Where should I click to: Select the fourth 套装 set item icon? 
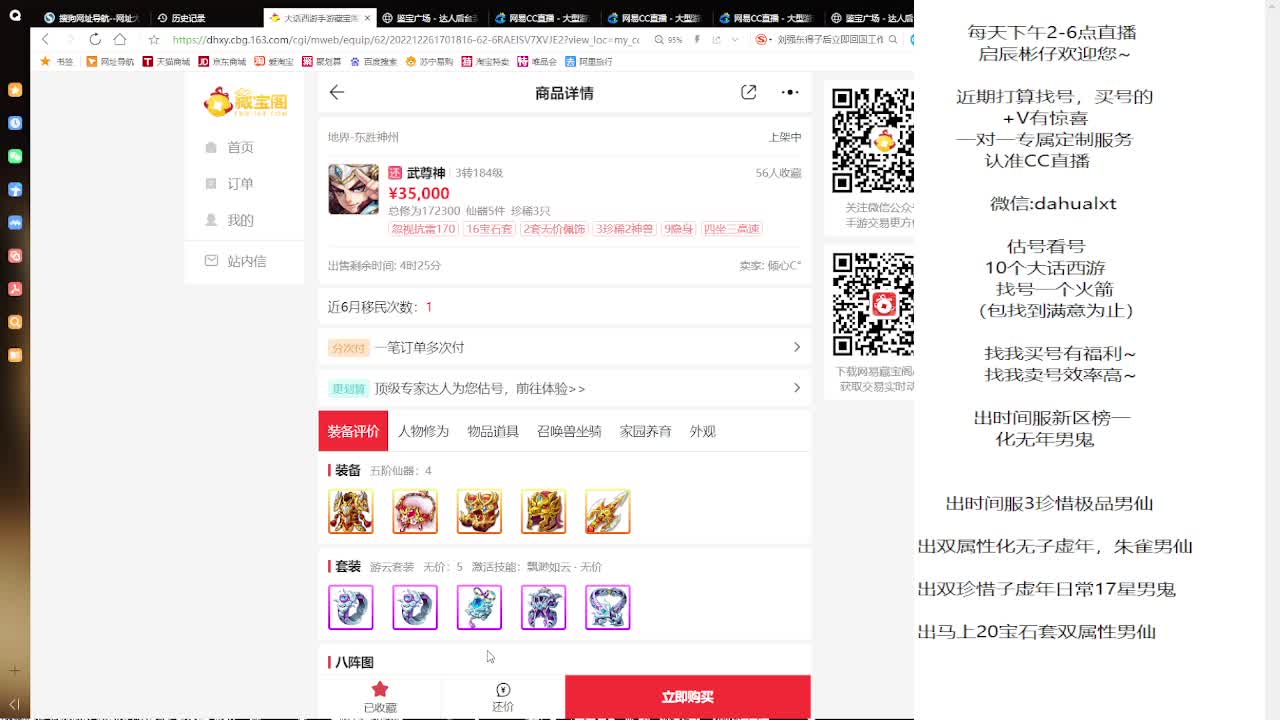click(543, 607)
